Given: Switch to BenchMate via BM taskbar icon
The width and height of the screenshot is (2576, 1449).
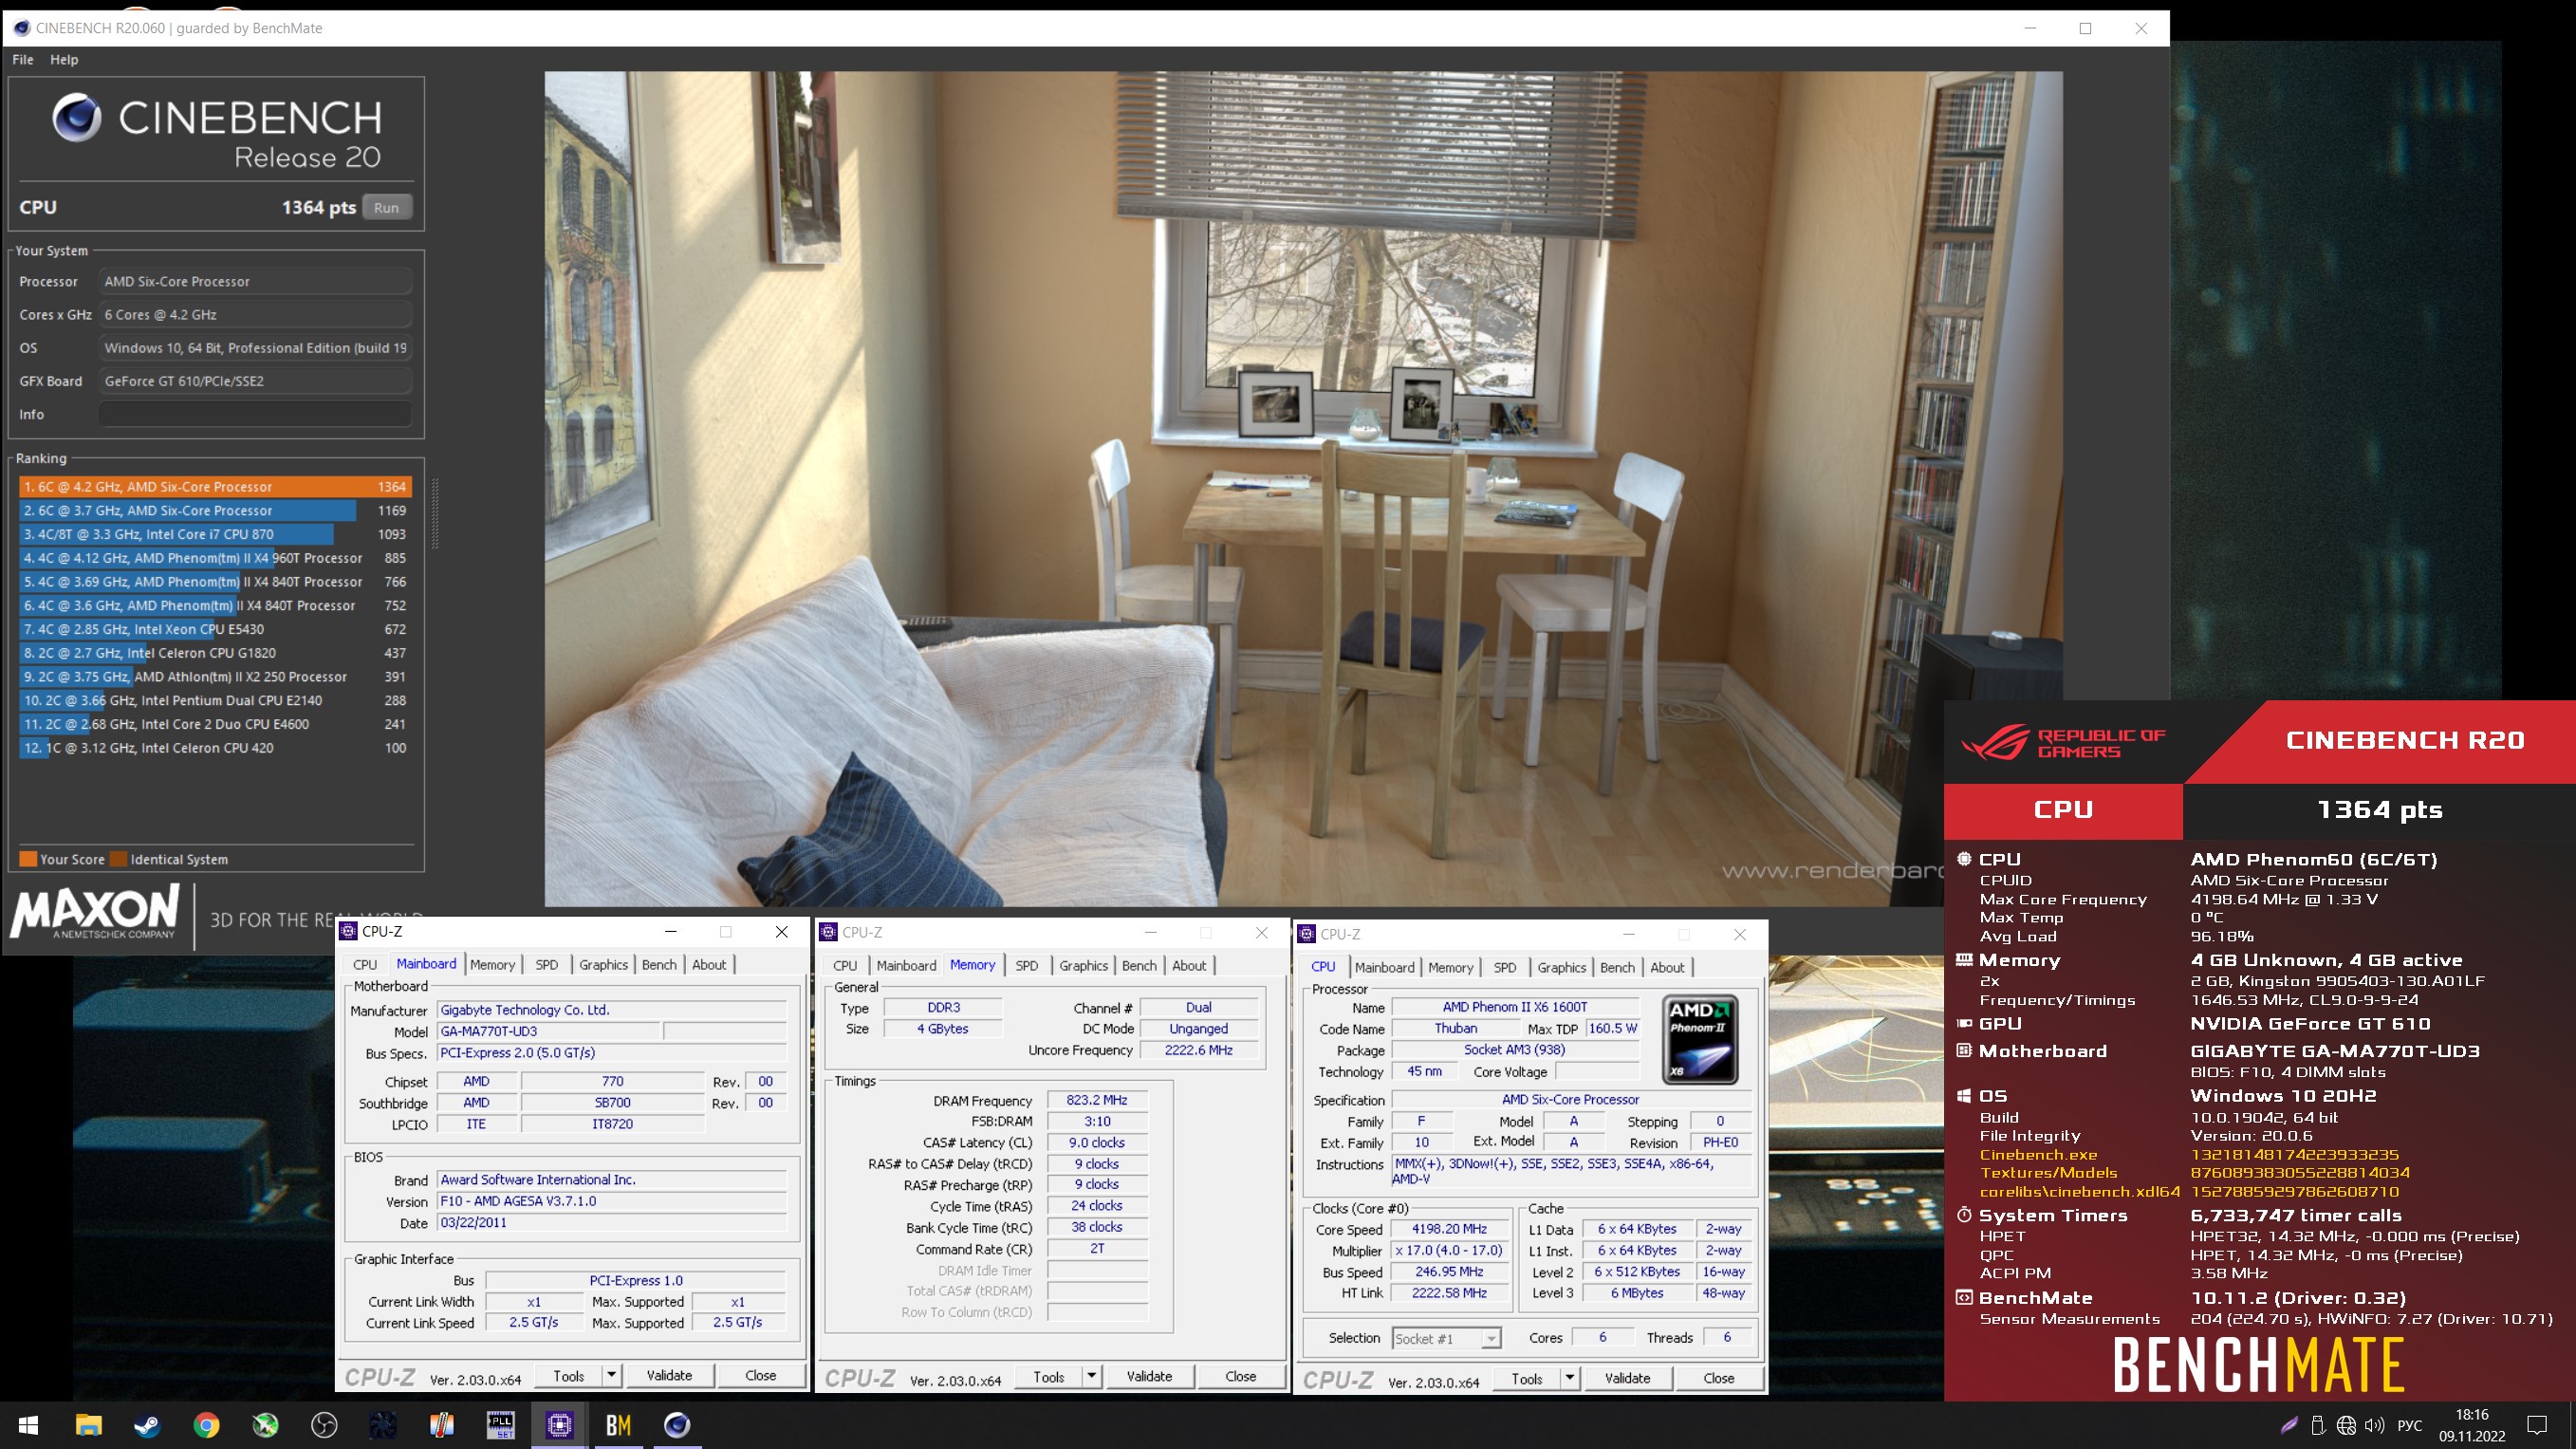Looking at the screenshot, I should coord(618,1425).
